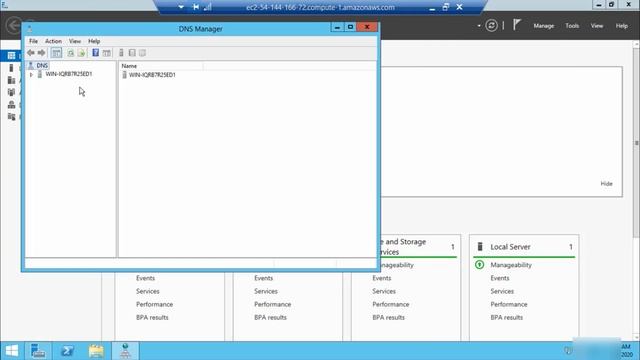Viewport: 640px width, 360px height.
Task: Select Local Server icon in Server Manager sidebar
Action: click(x=11, y=68)
